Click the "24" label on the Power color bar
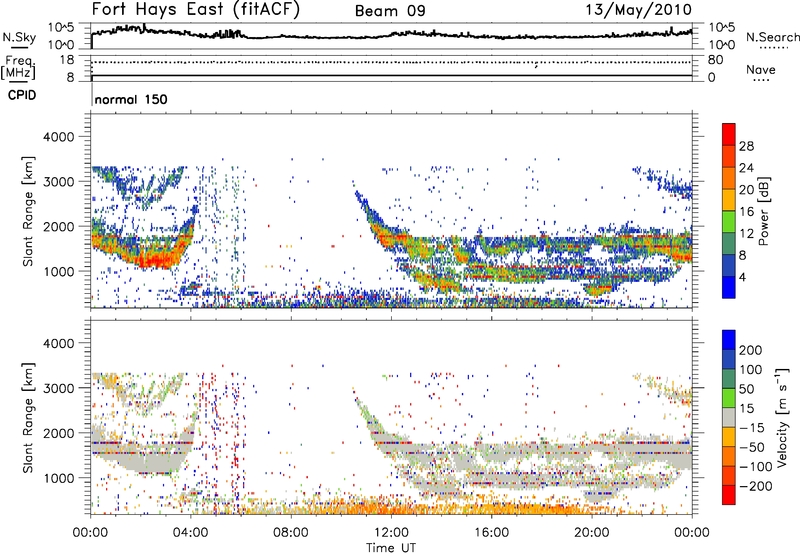The width and height of the screenshot is (800, 554). tap(746, 168)
